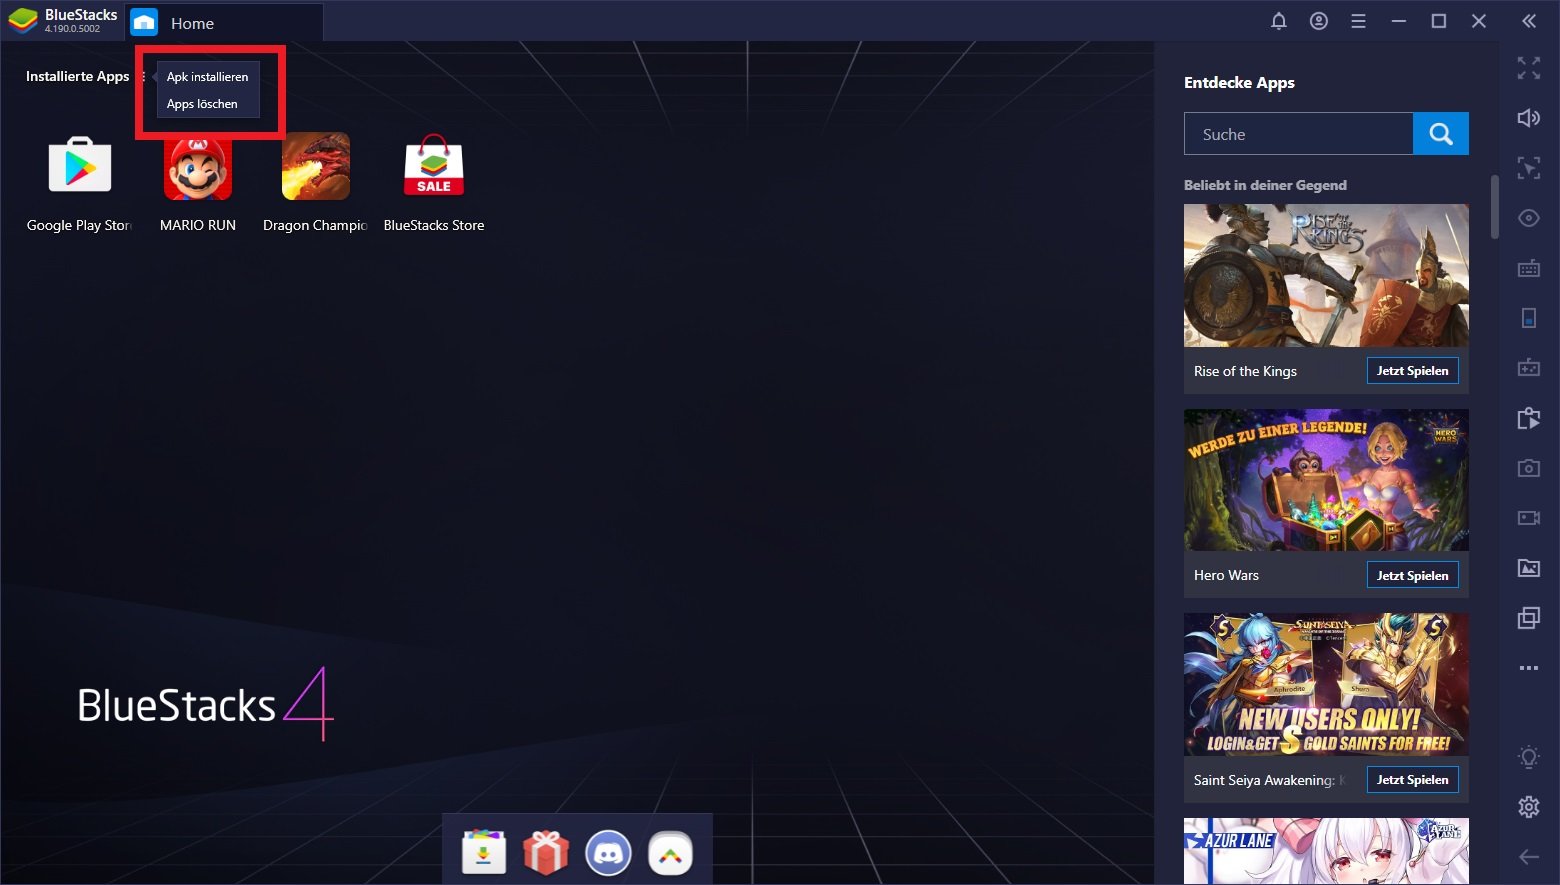
Task: Select Apk installieren from the menu
Action: point(208,77)
